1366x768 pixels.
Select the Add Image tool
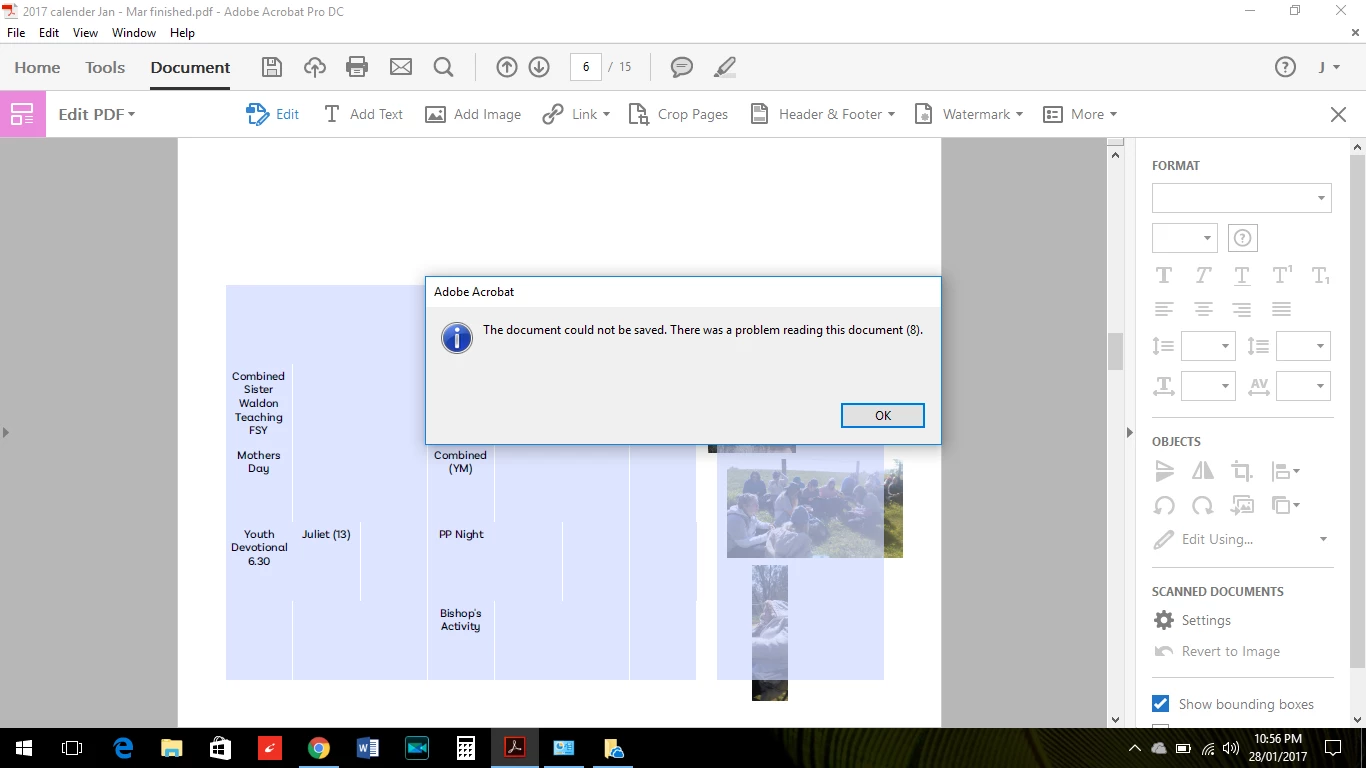click(473, 114)
